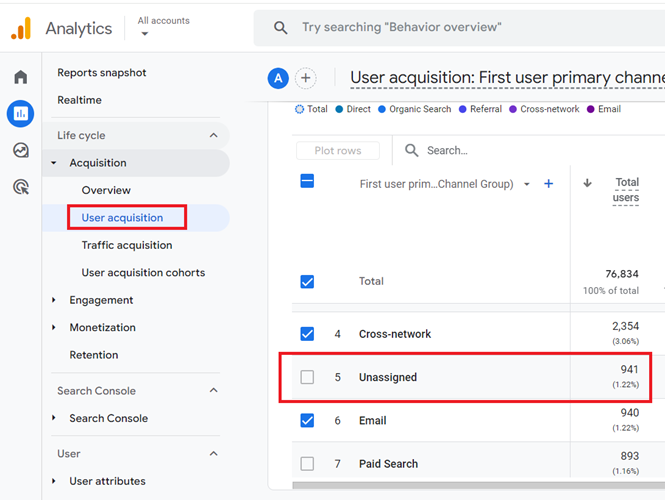665x500 pixels.
Task: Open the Advertising target icon
Action: 20,187
